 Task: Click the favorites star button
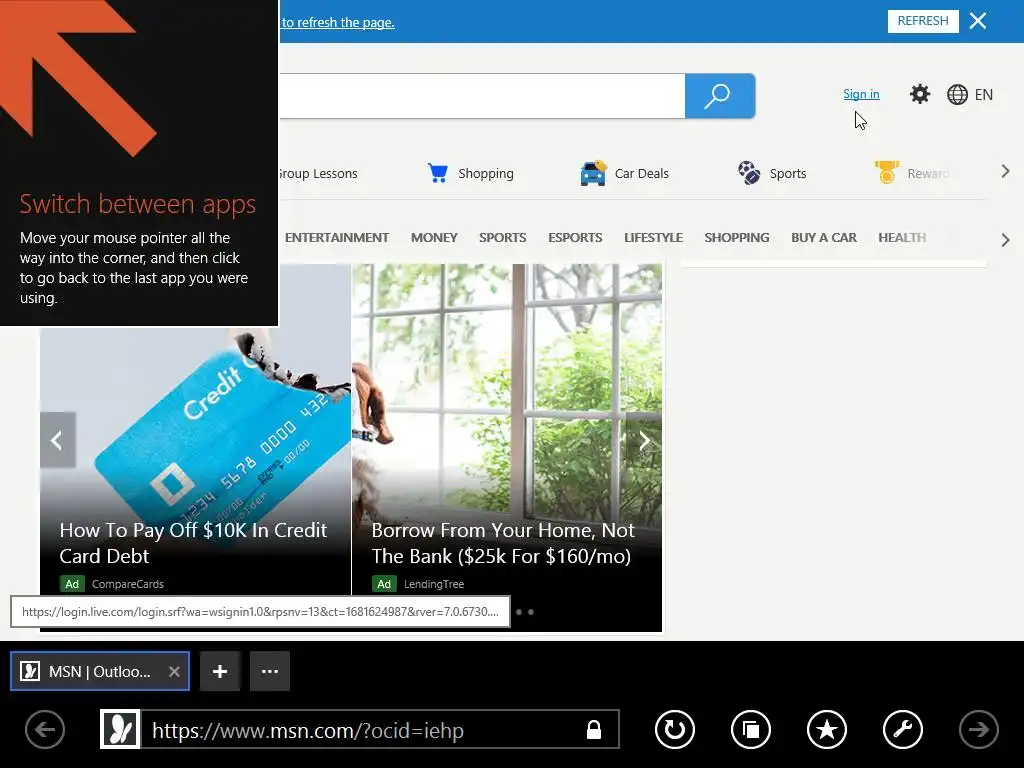827,729
